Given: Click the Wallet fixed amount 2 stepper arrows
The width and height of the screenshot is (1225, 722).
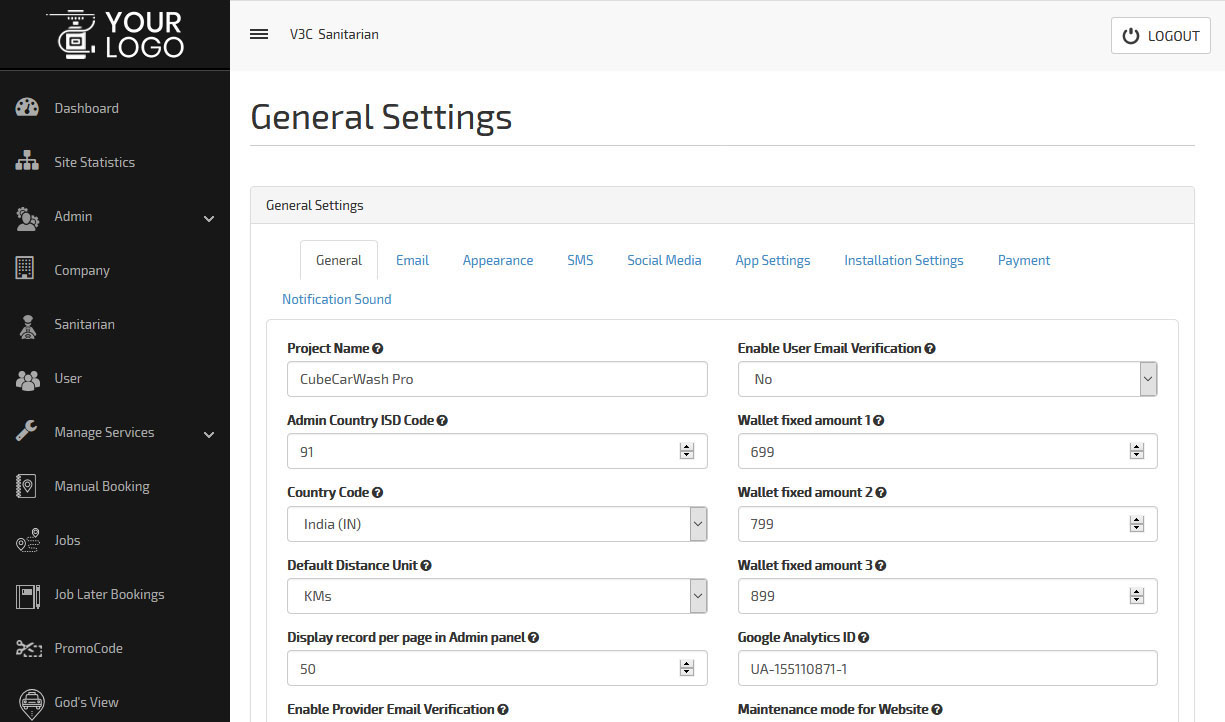Looking at the screenshot, I should [x=1136, y=524].
